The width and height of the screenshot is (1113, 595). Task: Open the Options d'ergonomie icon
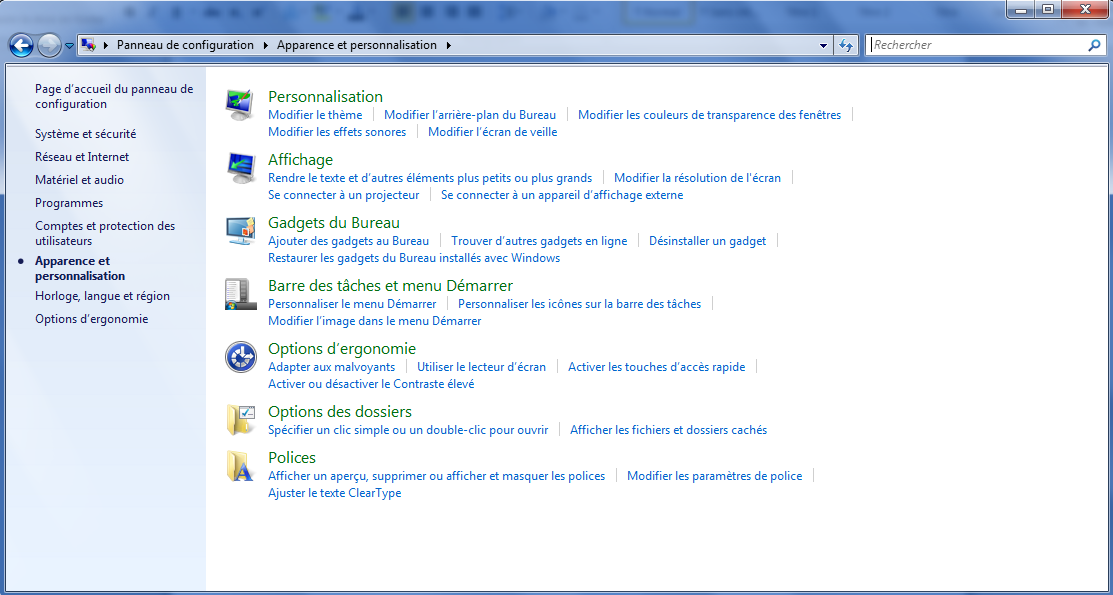click(x=240, y=356)
